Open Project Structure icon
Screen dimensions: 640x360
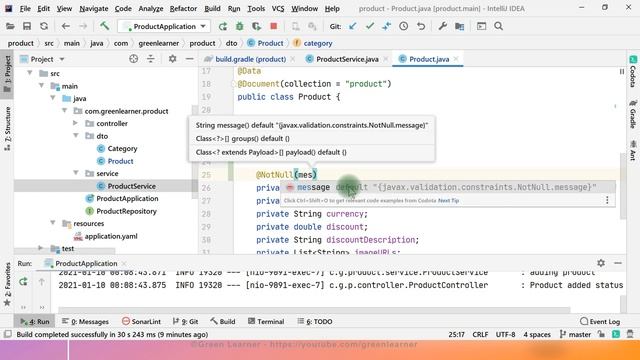click(x=460, y=27)
